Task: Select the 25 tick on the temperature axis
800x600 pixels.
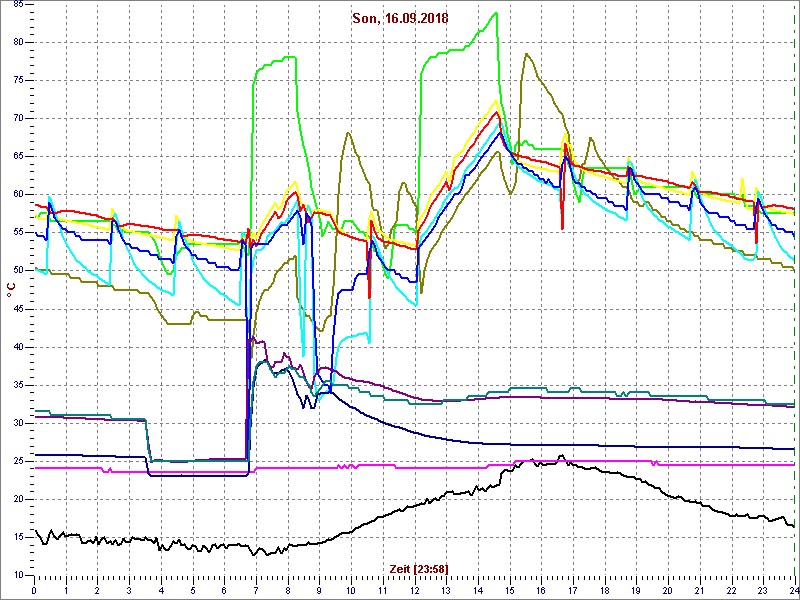Action: pos(18,461)
